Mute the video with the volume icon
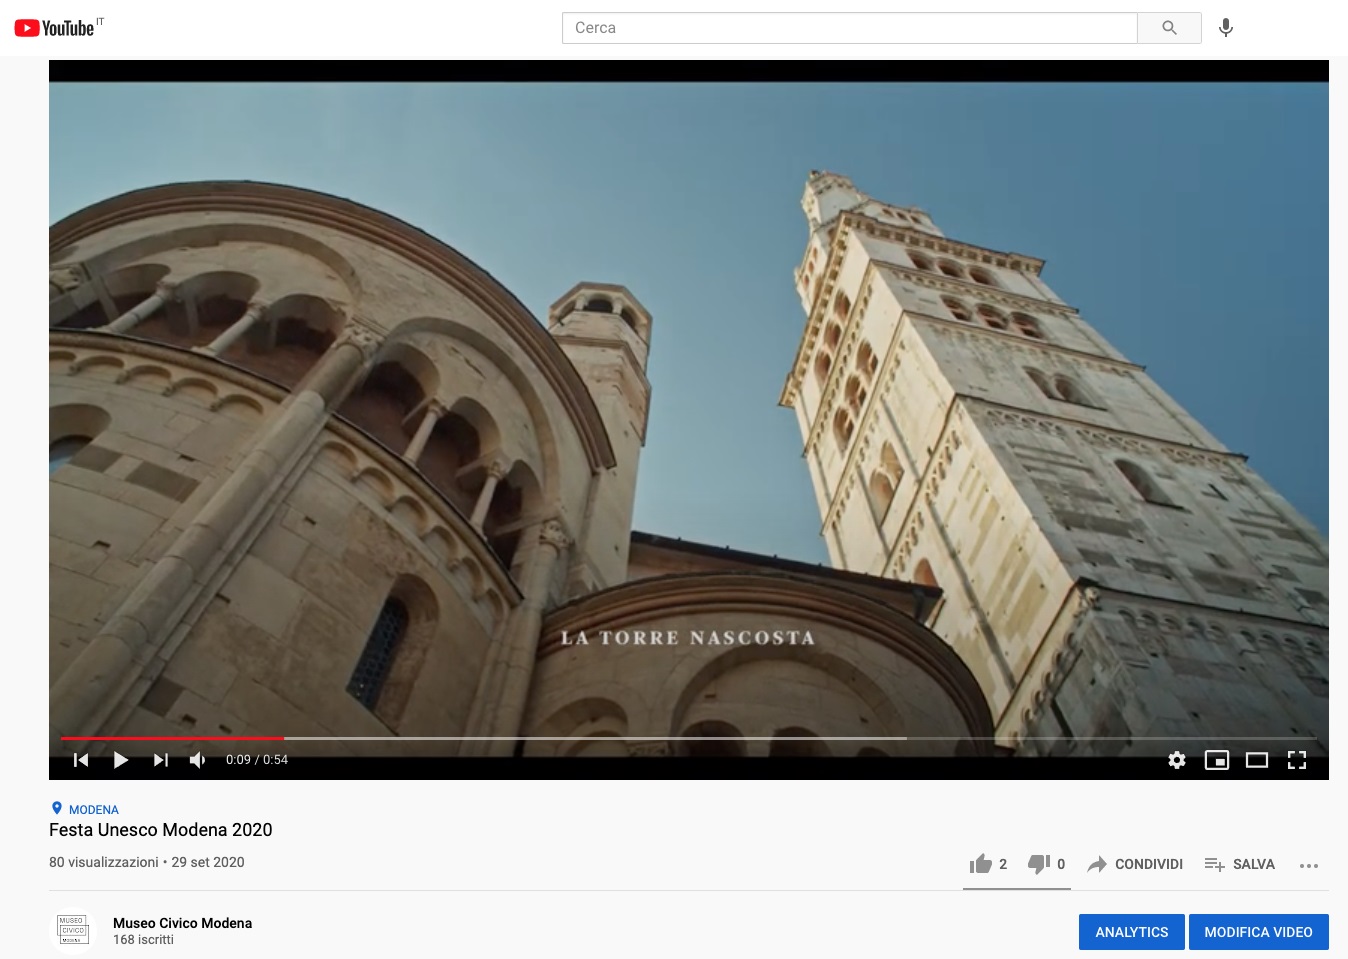Image resolution: width=1348 pixels, height=959 pixels. (x=197, y=760)
